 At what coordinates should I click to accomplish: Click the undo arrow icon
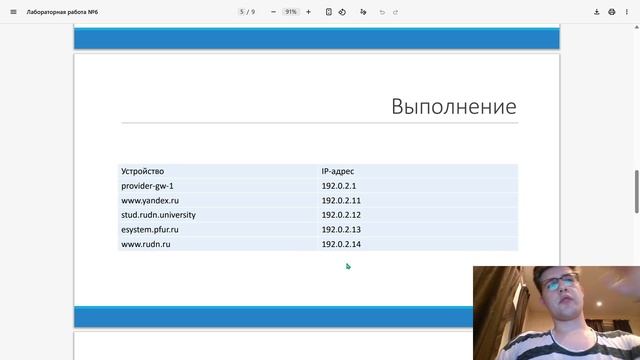[x=382, y=12]
